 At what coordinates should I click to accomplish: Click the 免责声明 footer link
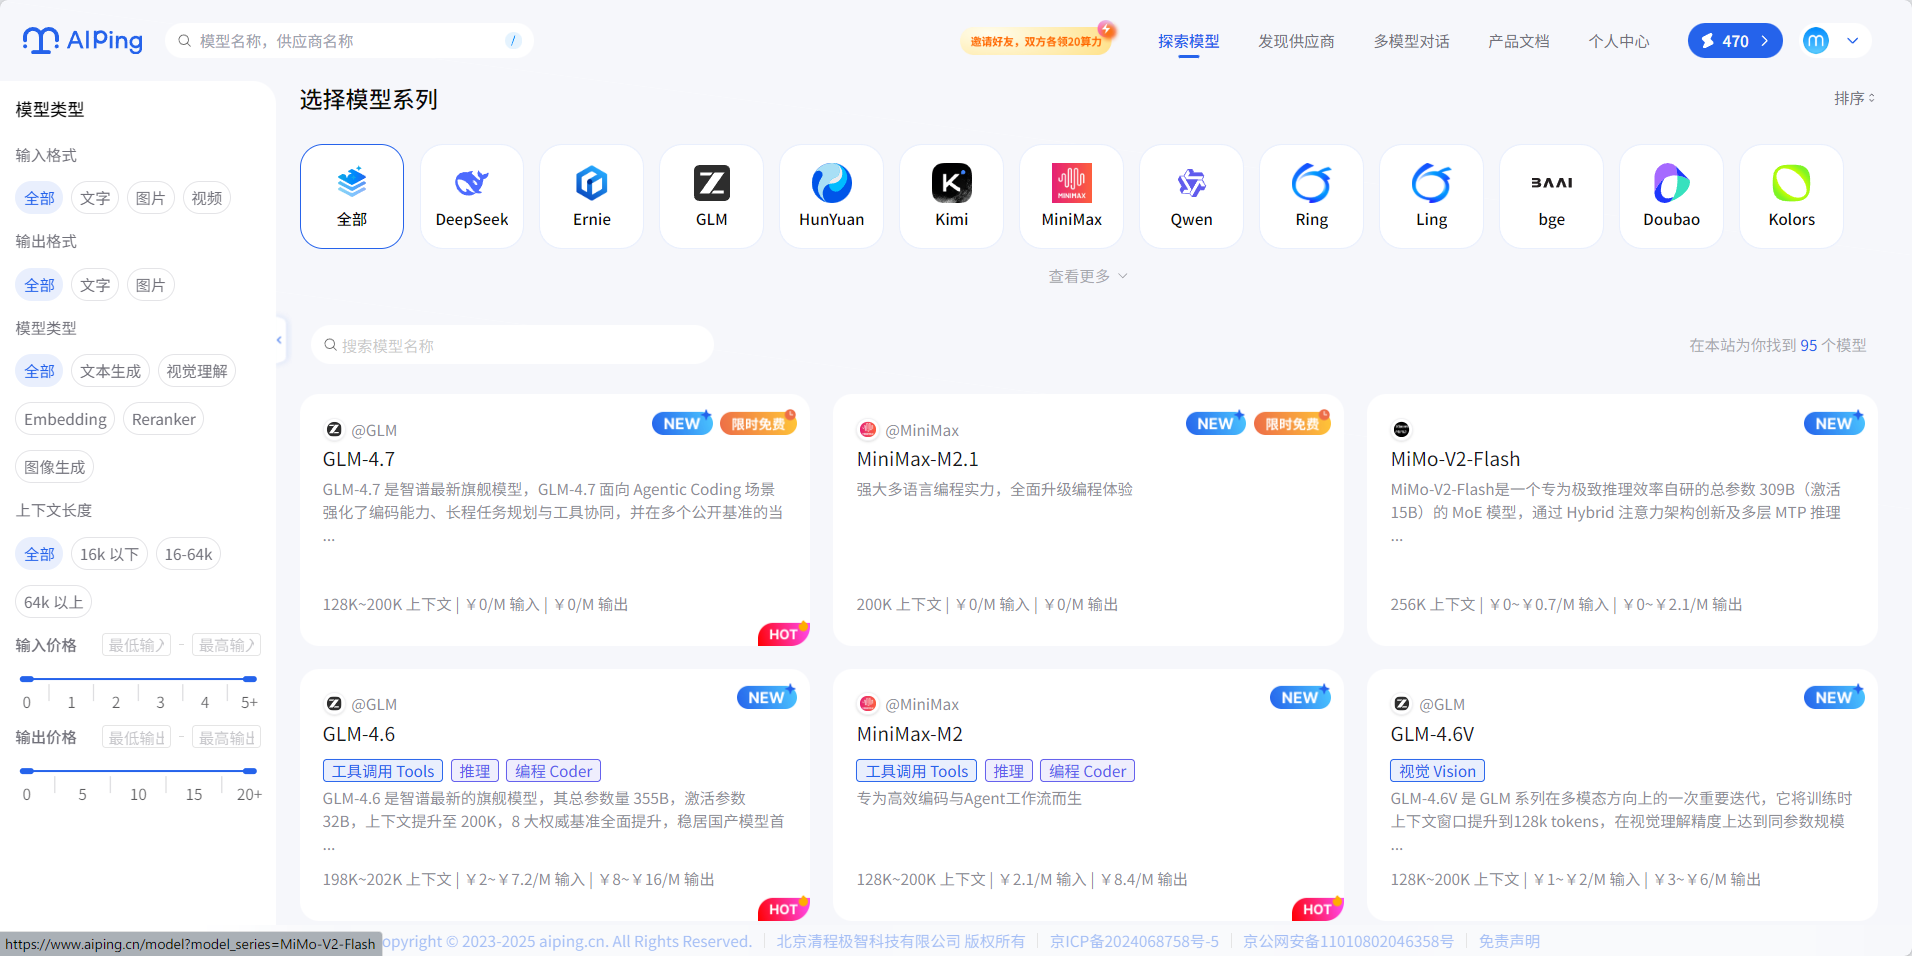point(1510,940)
